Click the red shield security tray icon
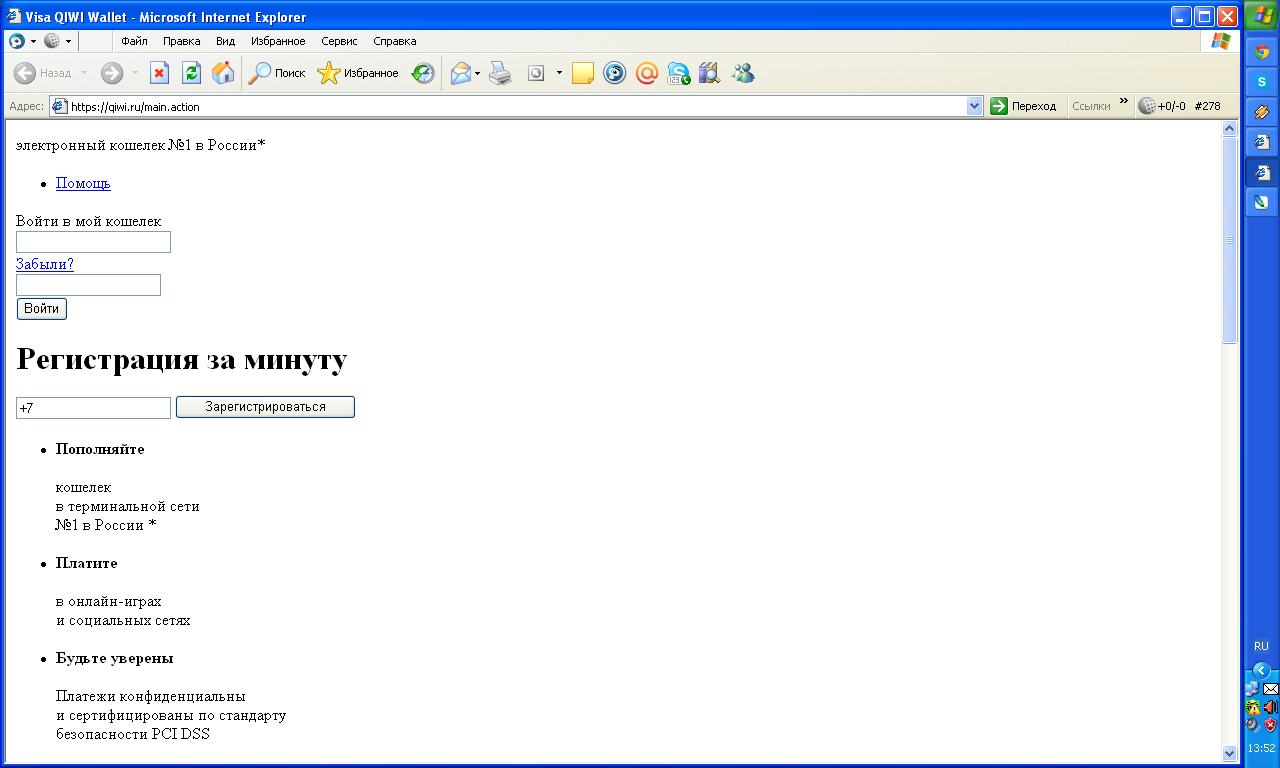Viewport: 1280px width, 768px height. coord(1270,724)
